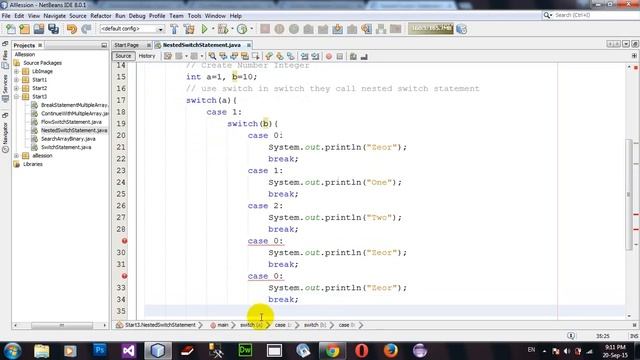Click the Undo arrow icon
Screen dimensions: 640x360
[x=72, y=29]
